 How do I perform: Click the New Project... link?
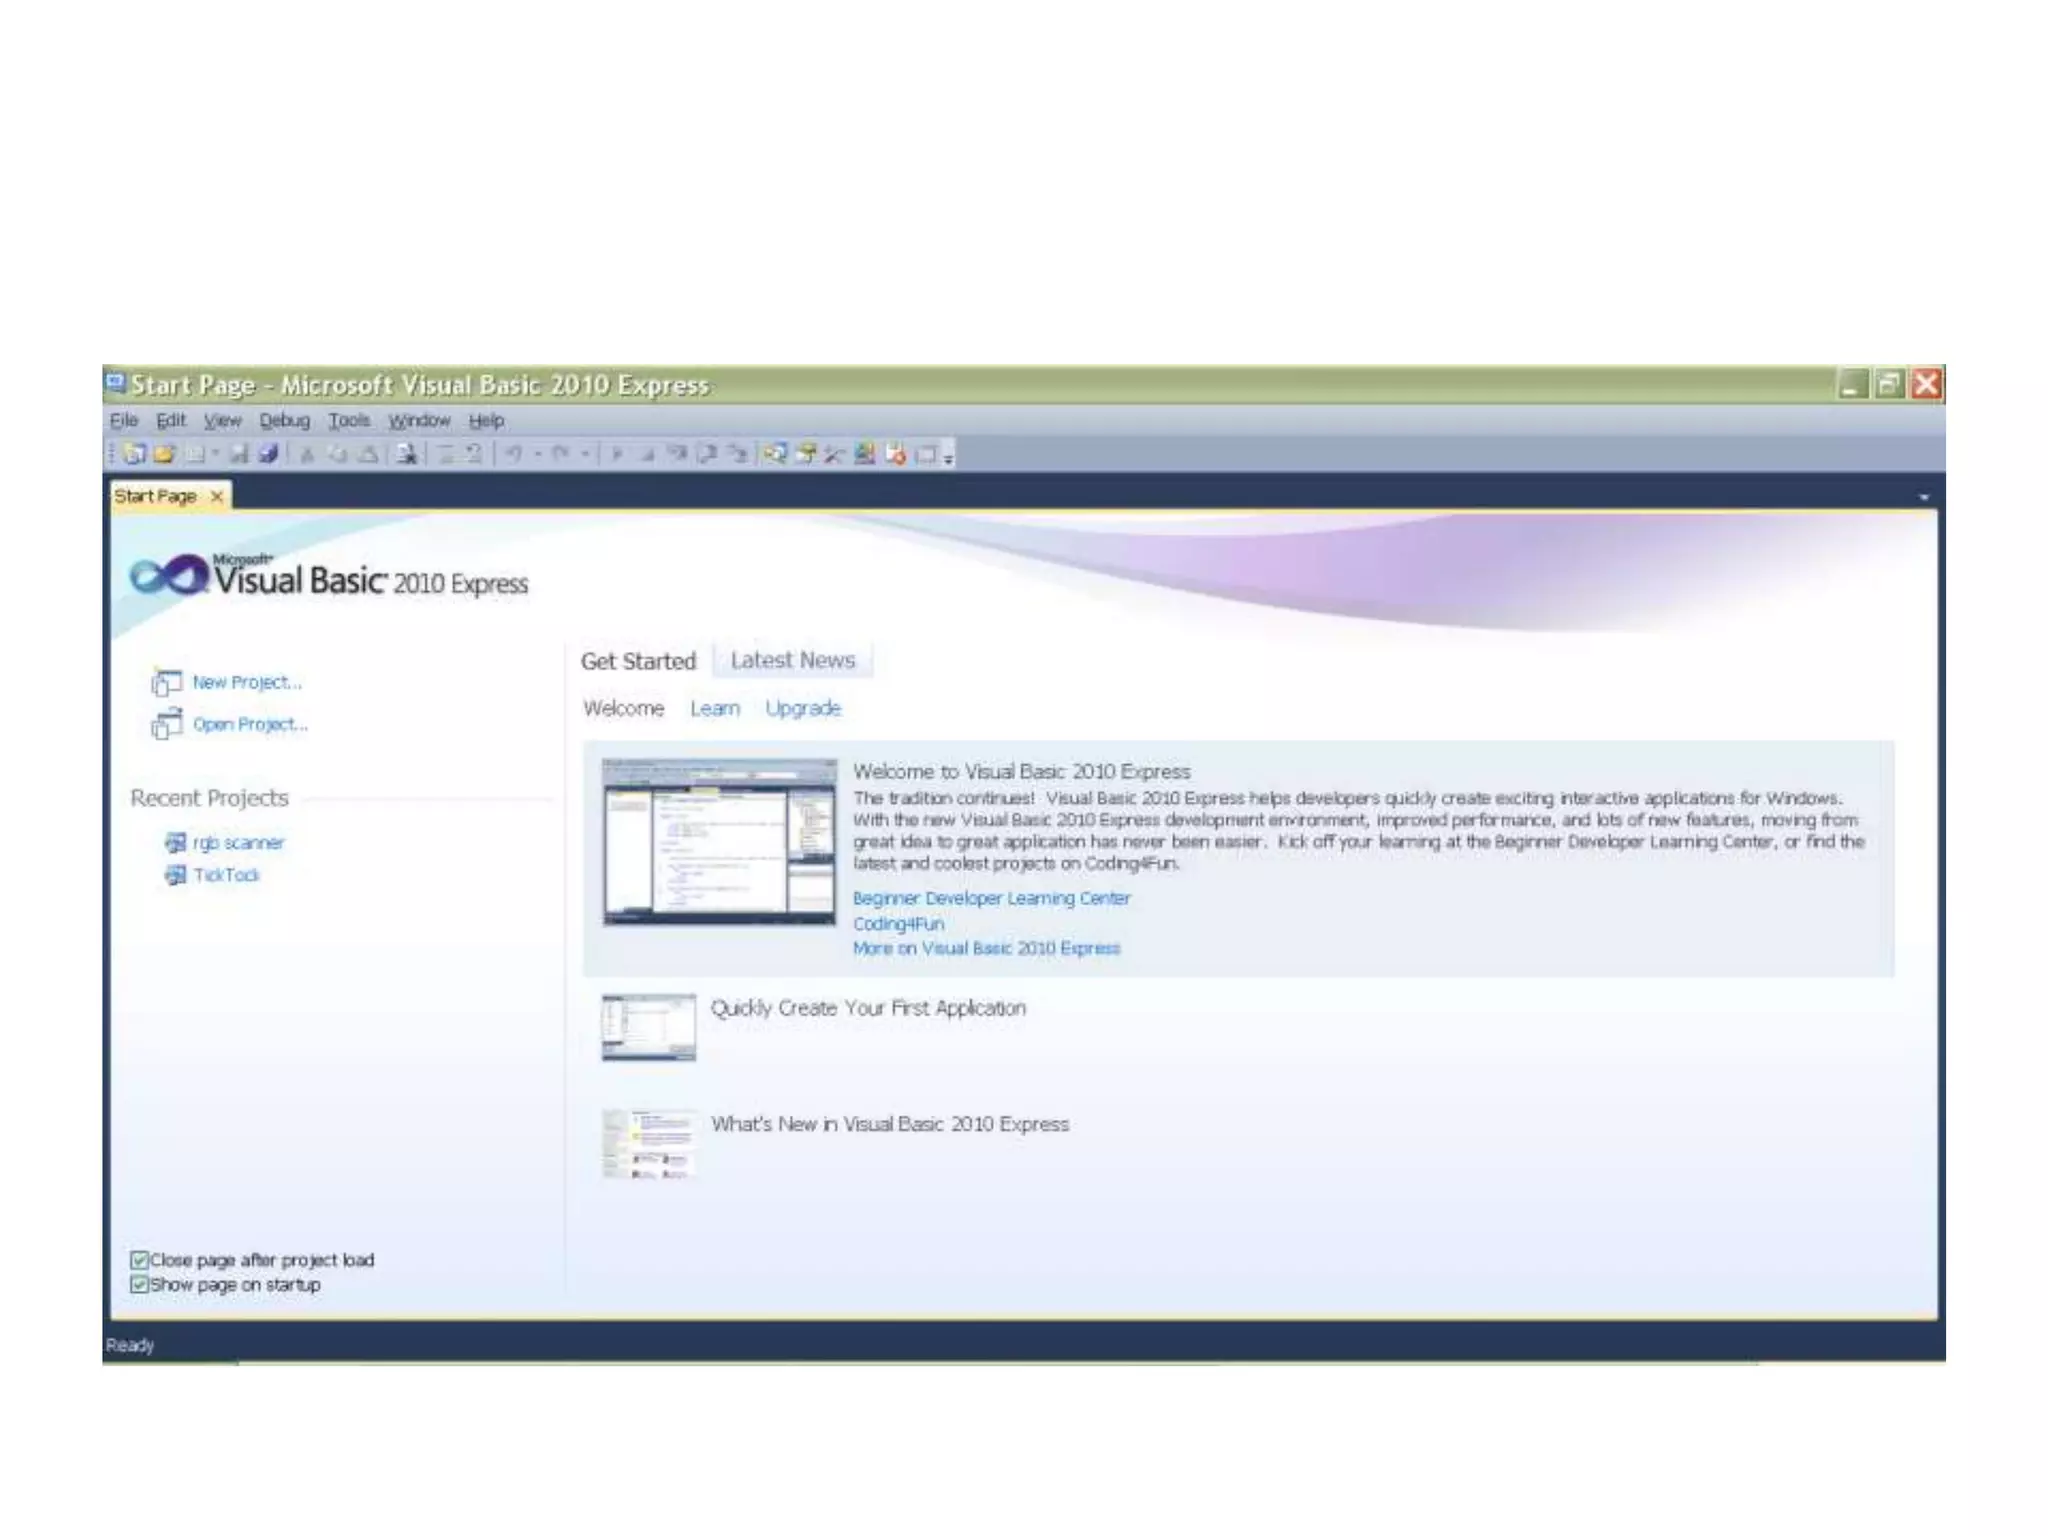[x=246, y=683]
